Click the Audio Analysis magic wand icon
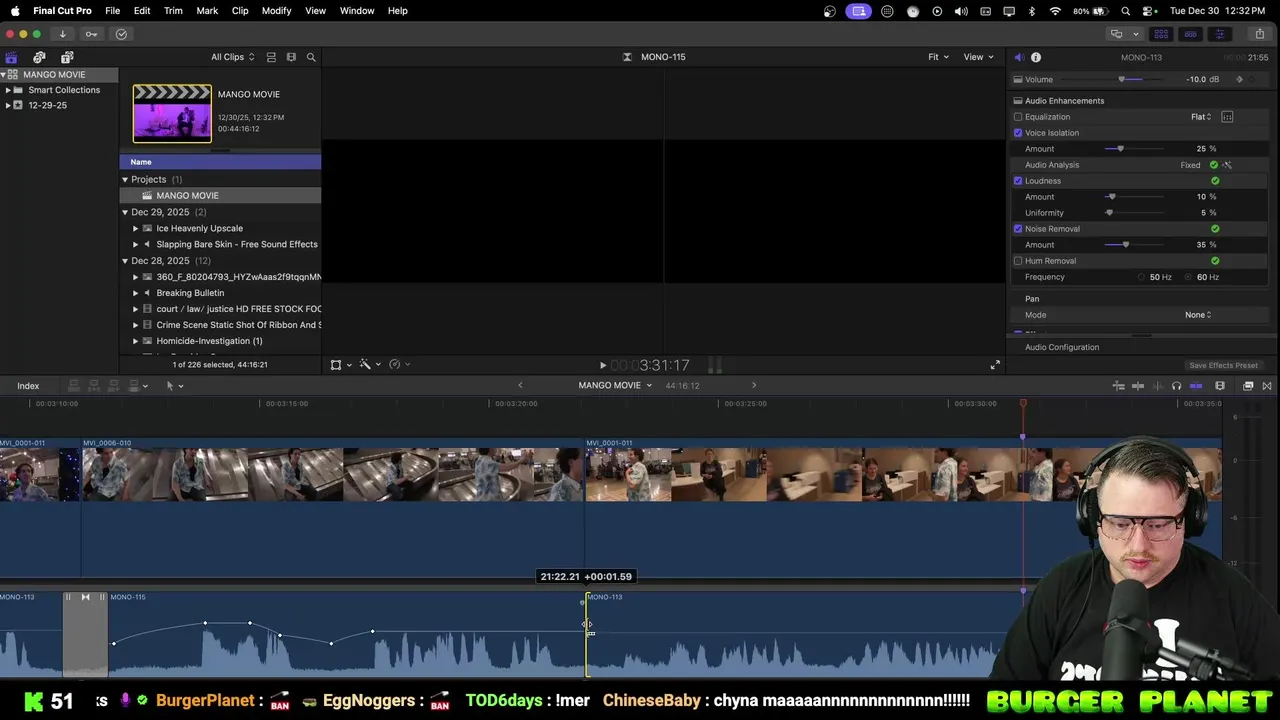Screen dimensions: 1280x720 point(1227,165)
